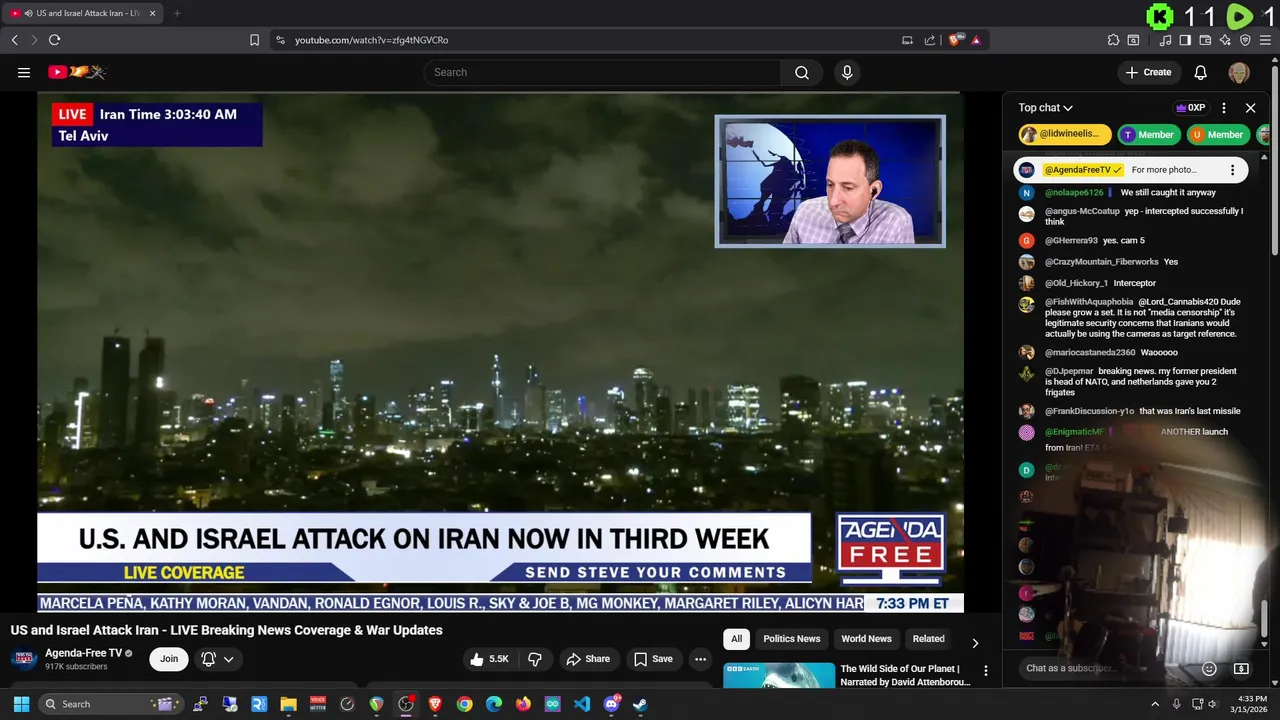Image resolution: width=1280 pixels, height=720 pixels.
Task: Click the @mariocastaneda2360 chat username
Action: pos(1090,352)
